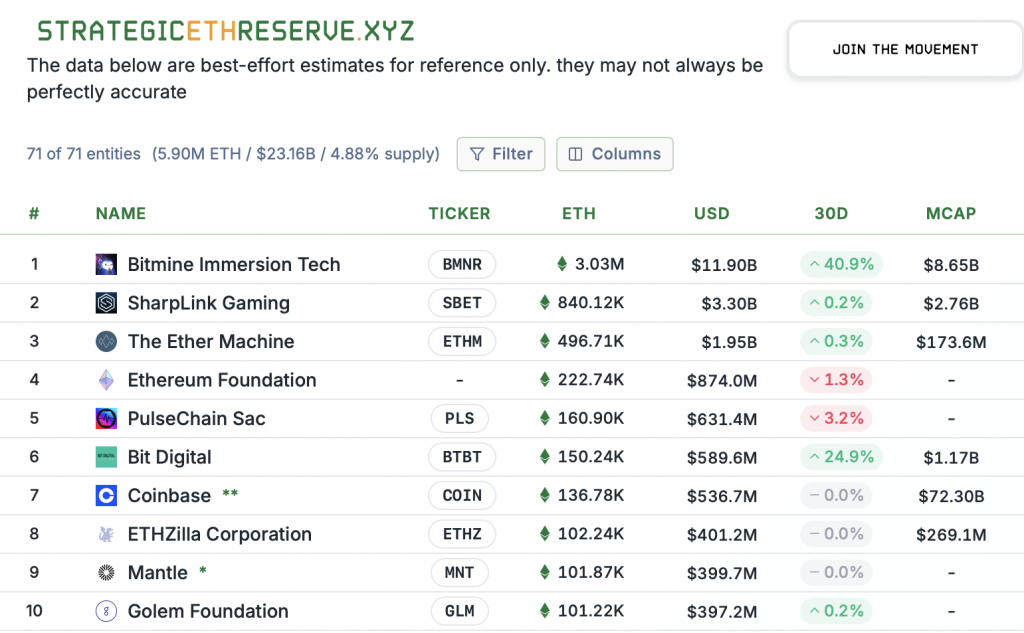1024x633 pixels.
Task: Sort table by 30D column header
Action: tap(831, 213)
